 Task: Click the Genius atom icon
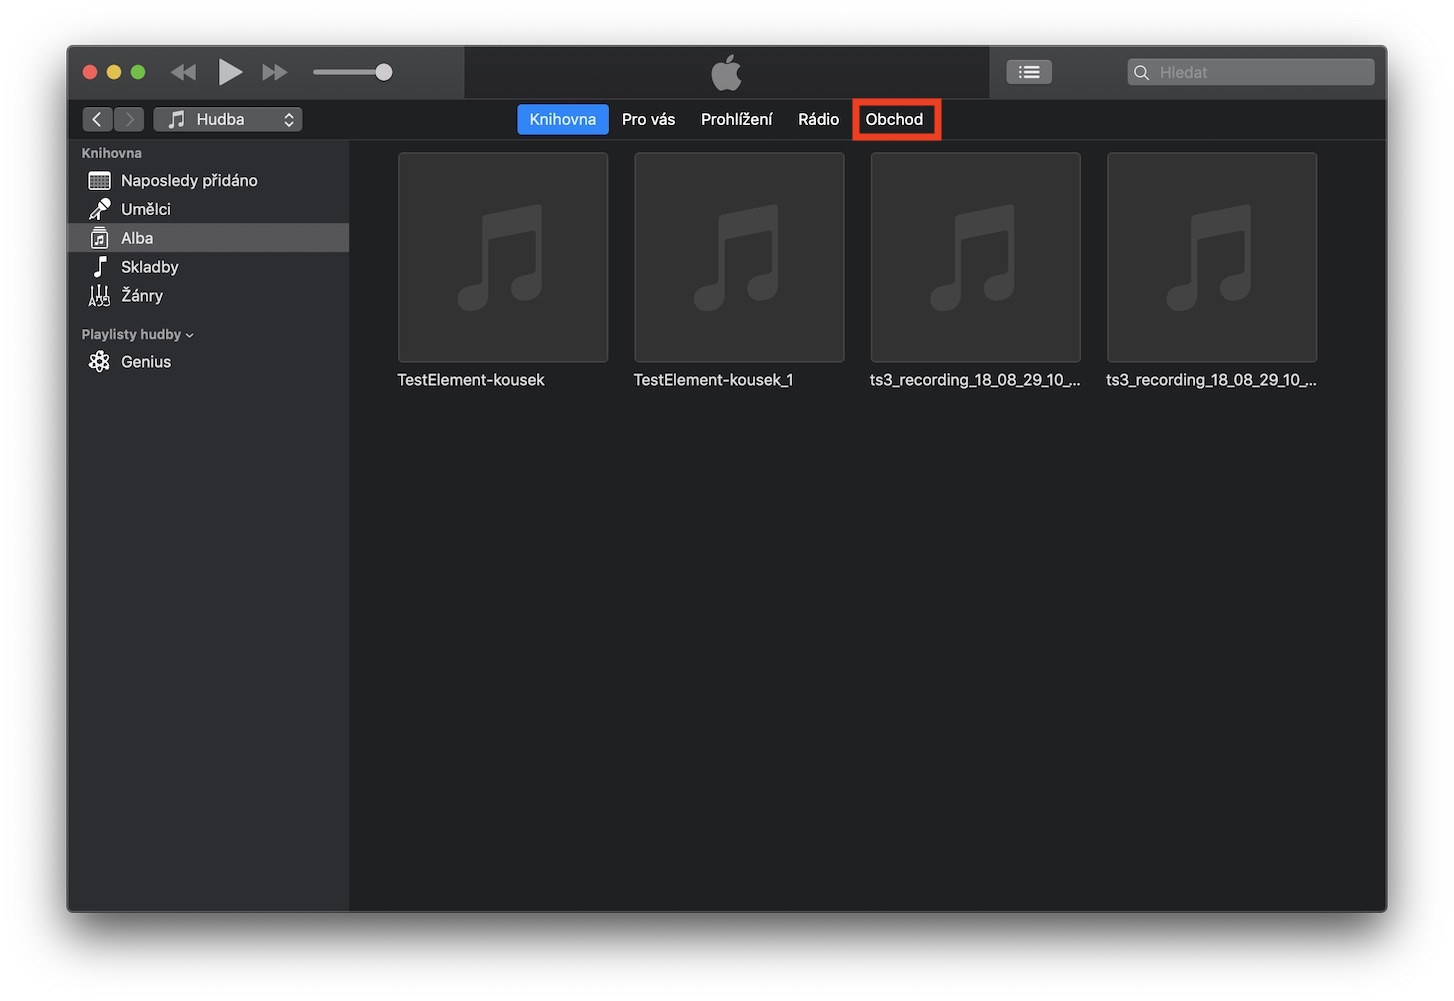[x=99, y=362]
